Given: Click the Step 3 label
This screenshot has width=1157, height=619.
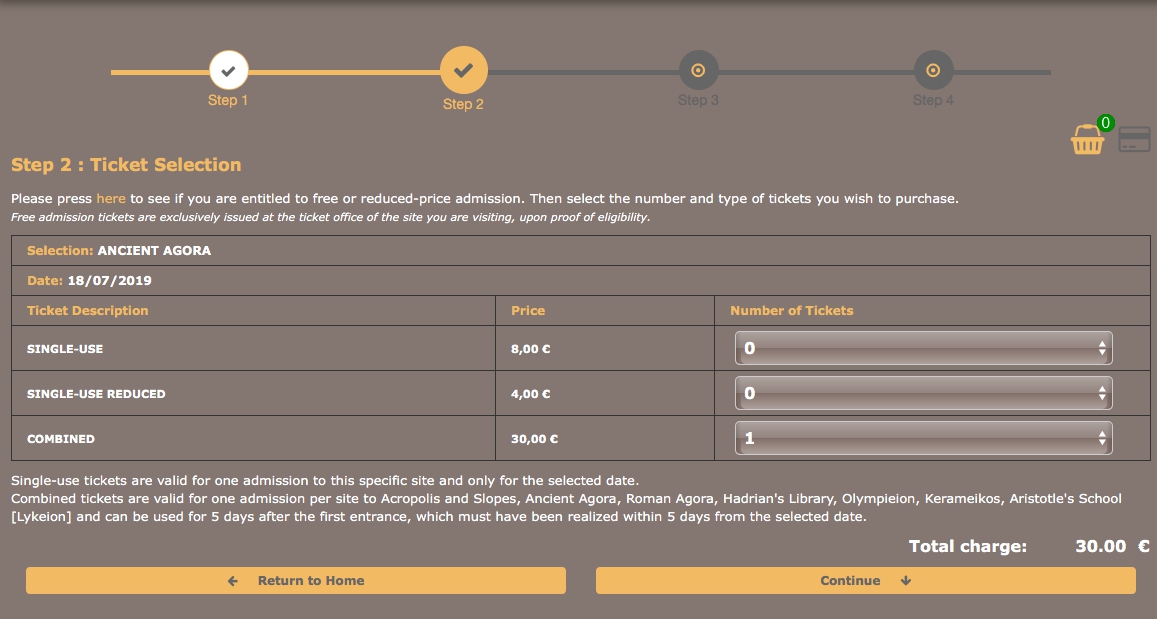Looking at the screenshot, I should pos(698,101).
